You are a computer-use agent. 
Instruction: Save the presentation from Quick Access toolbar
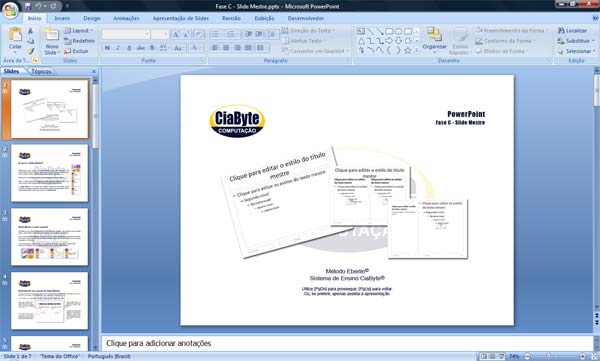(x=28, y=6)
